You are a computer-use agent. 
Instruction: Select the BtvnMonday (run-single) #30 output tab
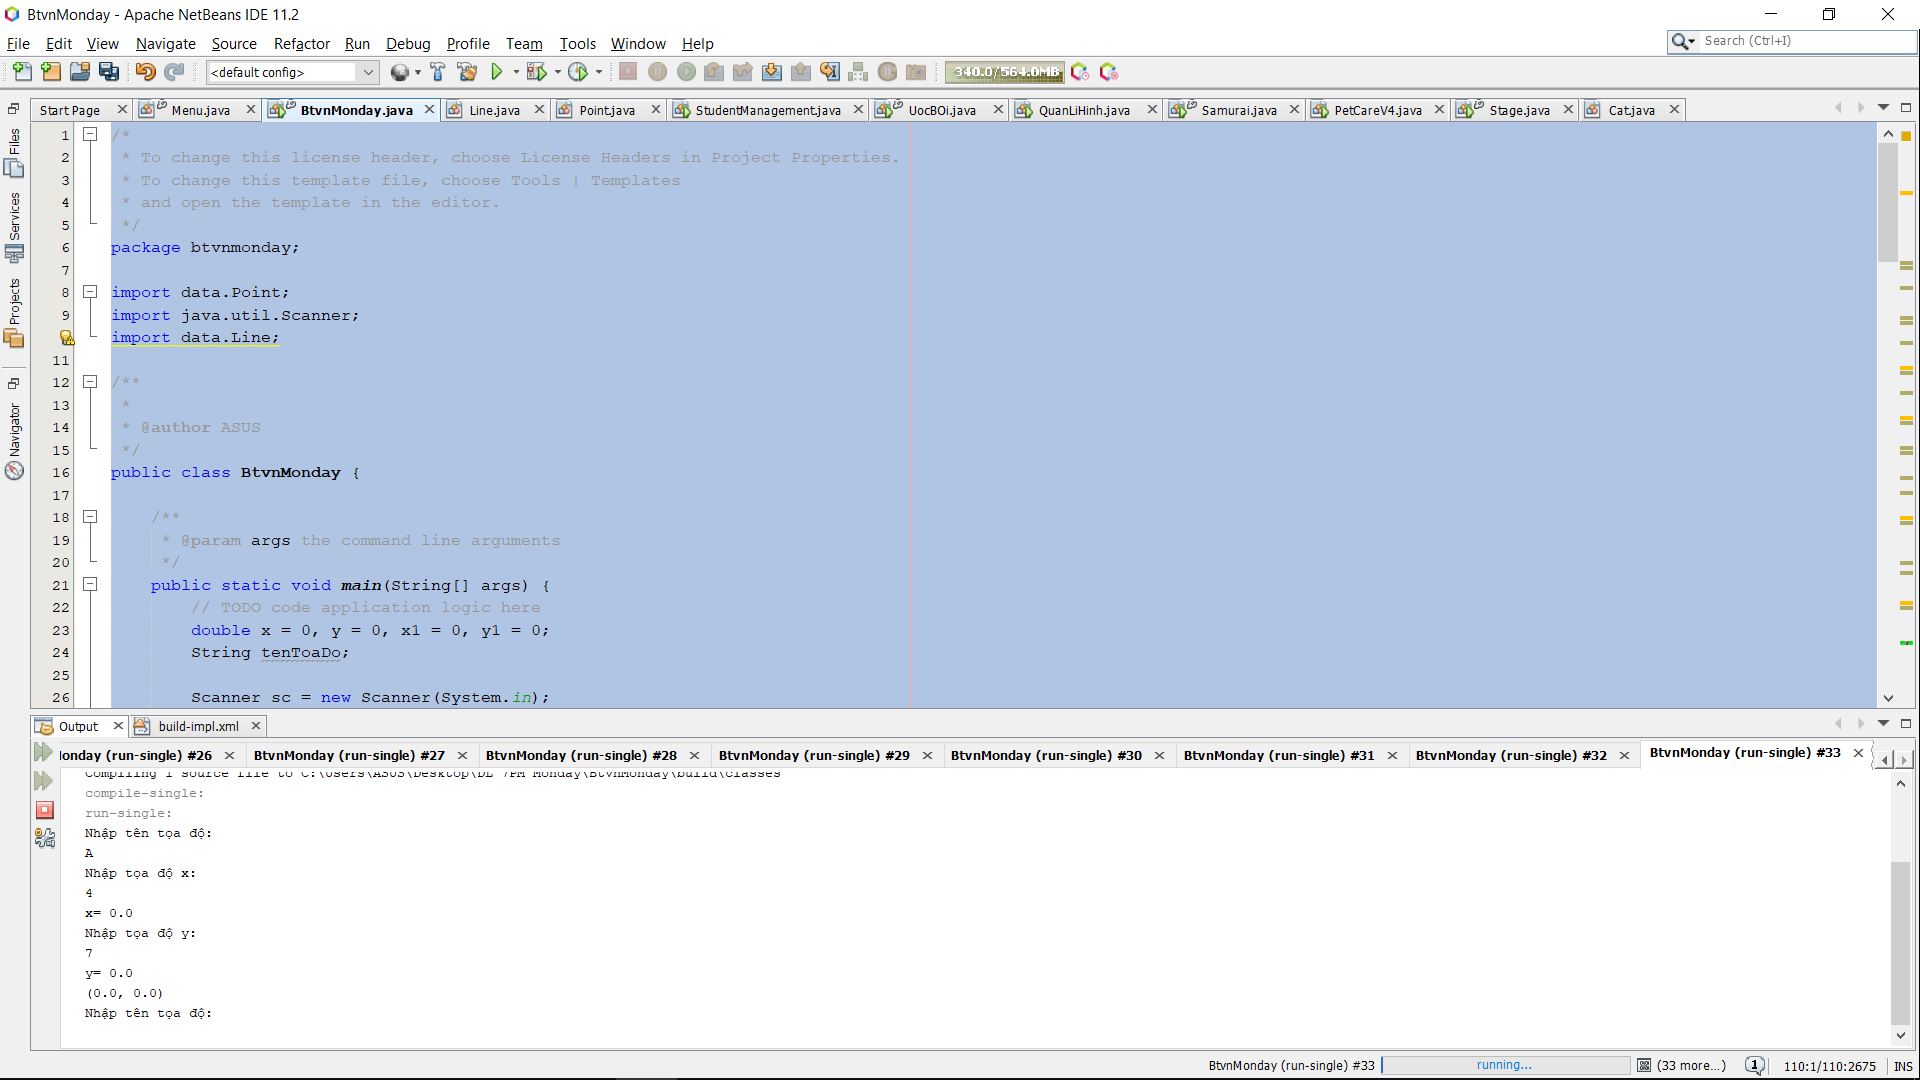[1045, 756]
